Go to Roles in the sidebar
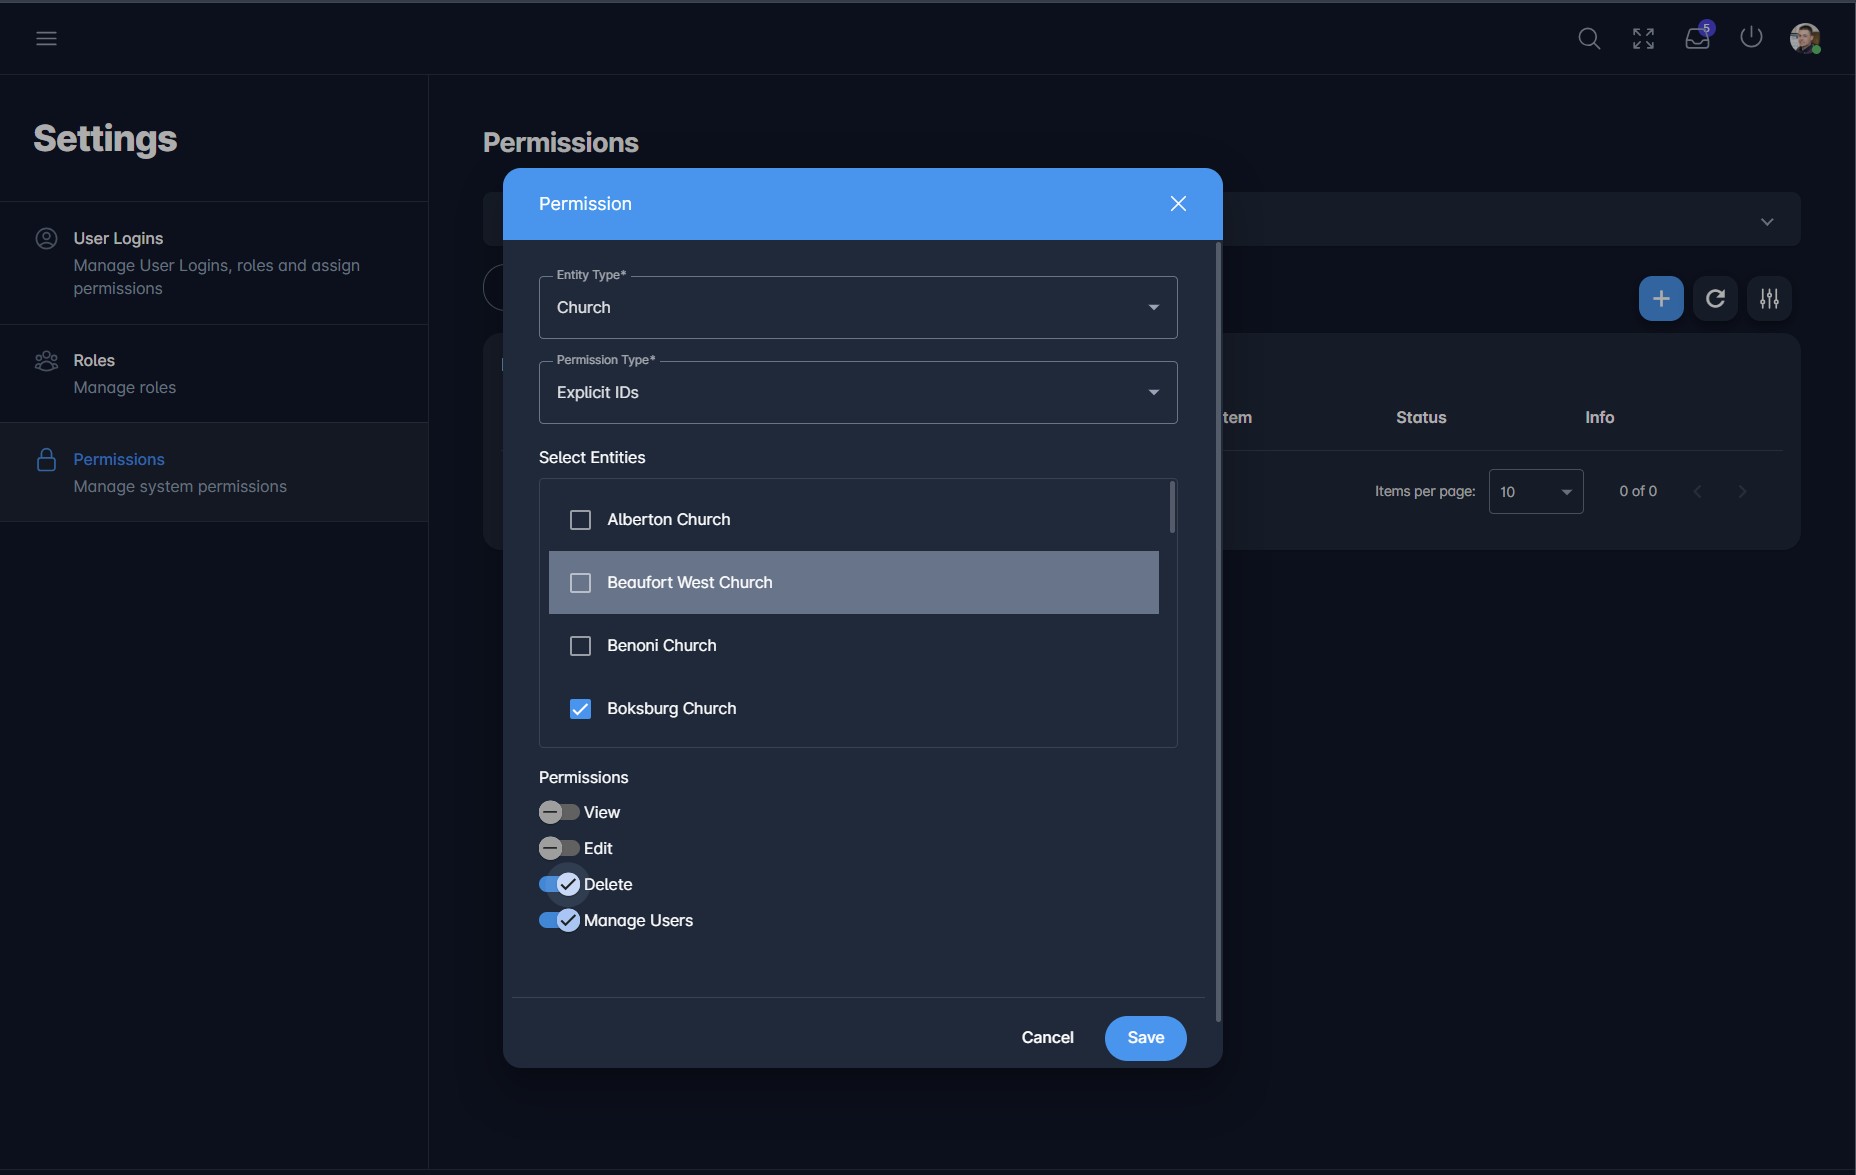1856x1175 pixels. click(95, 360)
